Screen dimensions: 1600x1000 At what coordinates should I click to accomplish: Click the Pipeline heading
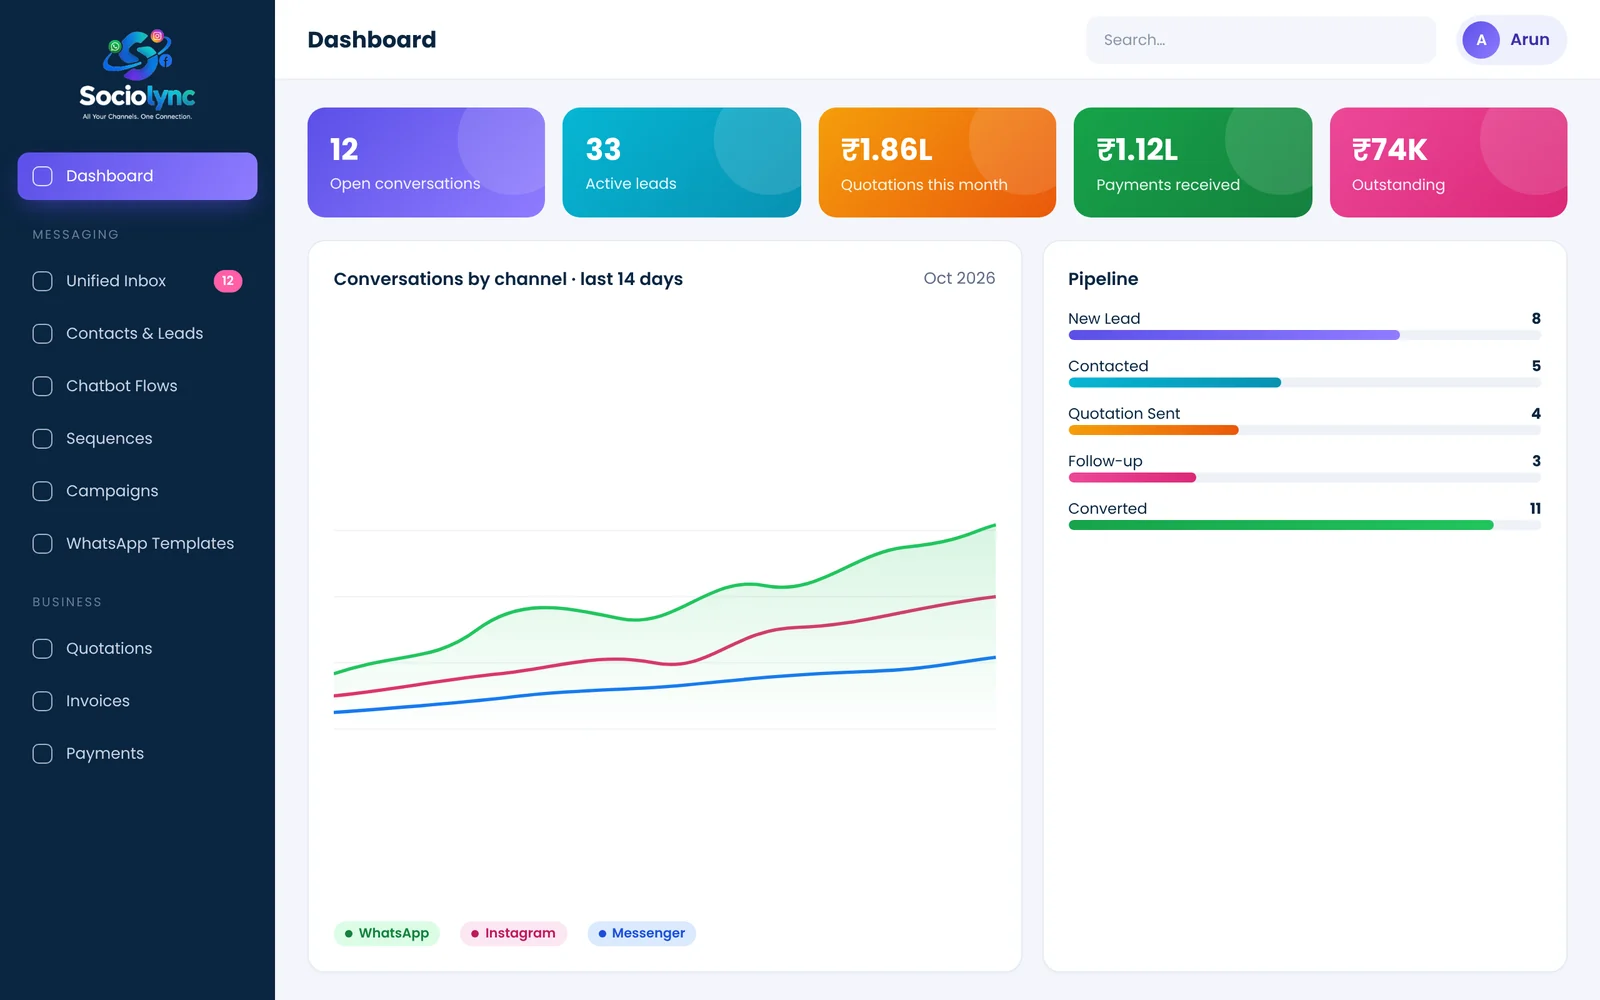(1103, 279)
